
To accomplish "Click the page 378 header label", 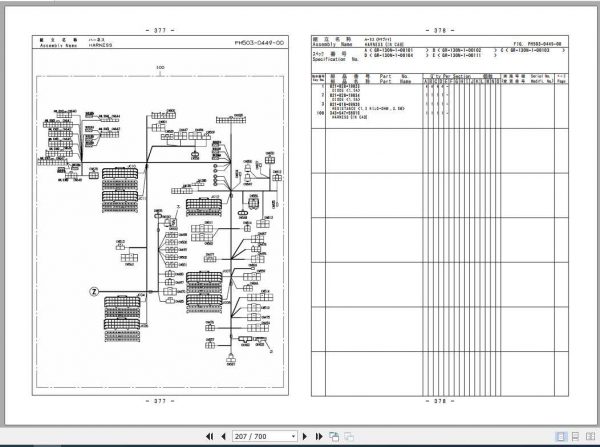I will pyautogui.click(x=440, y=30).
